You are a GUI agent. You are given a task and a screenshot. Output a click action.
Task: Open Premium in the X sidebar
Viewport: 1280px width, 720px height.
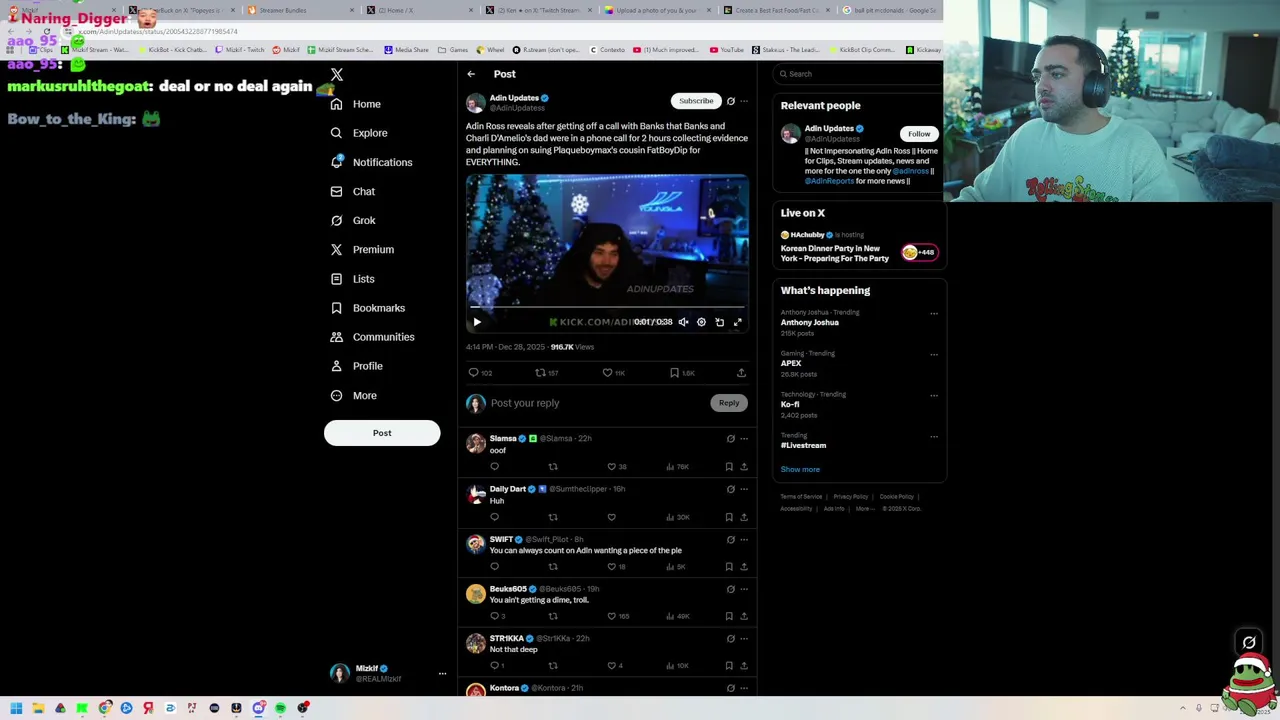[361, 249]
